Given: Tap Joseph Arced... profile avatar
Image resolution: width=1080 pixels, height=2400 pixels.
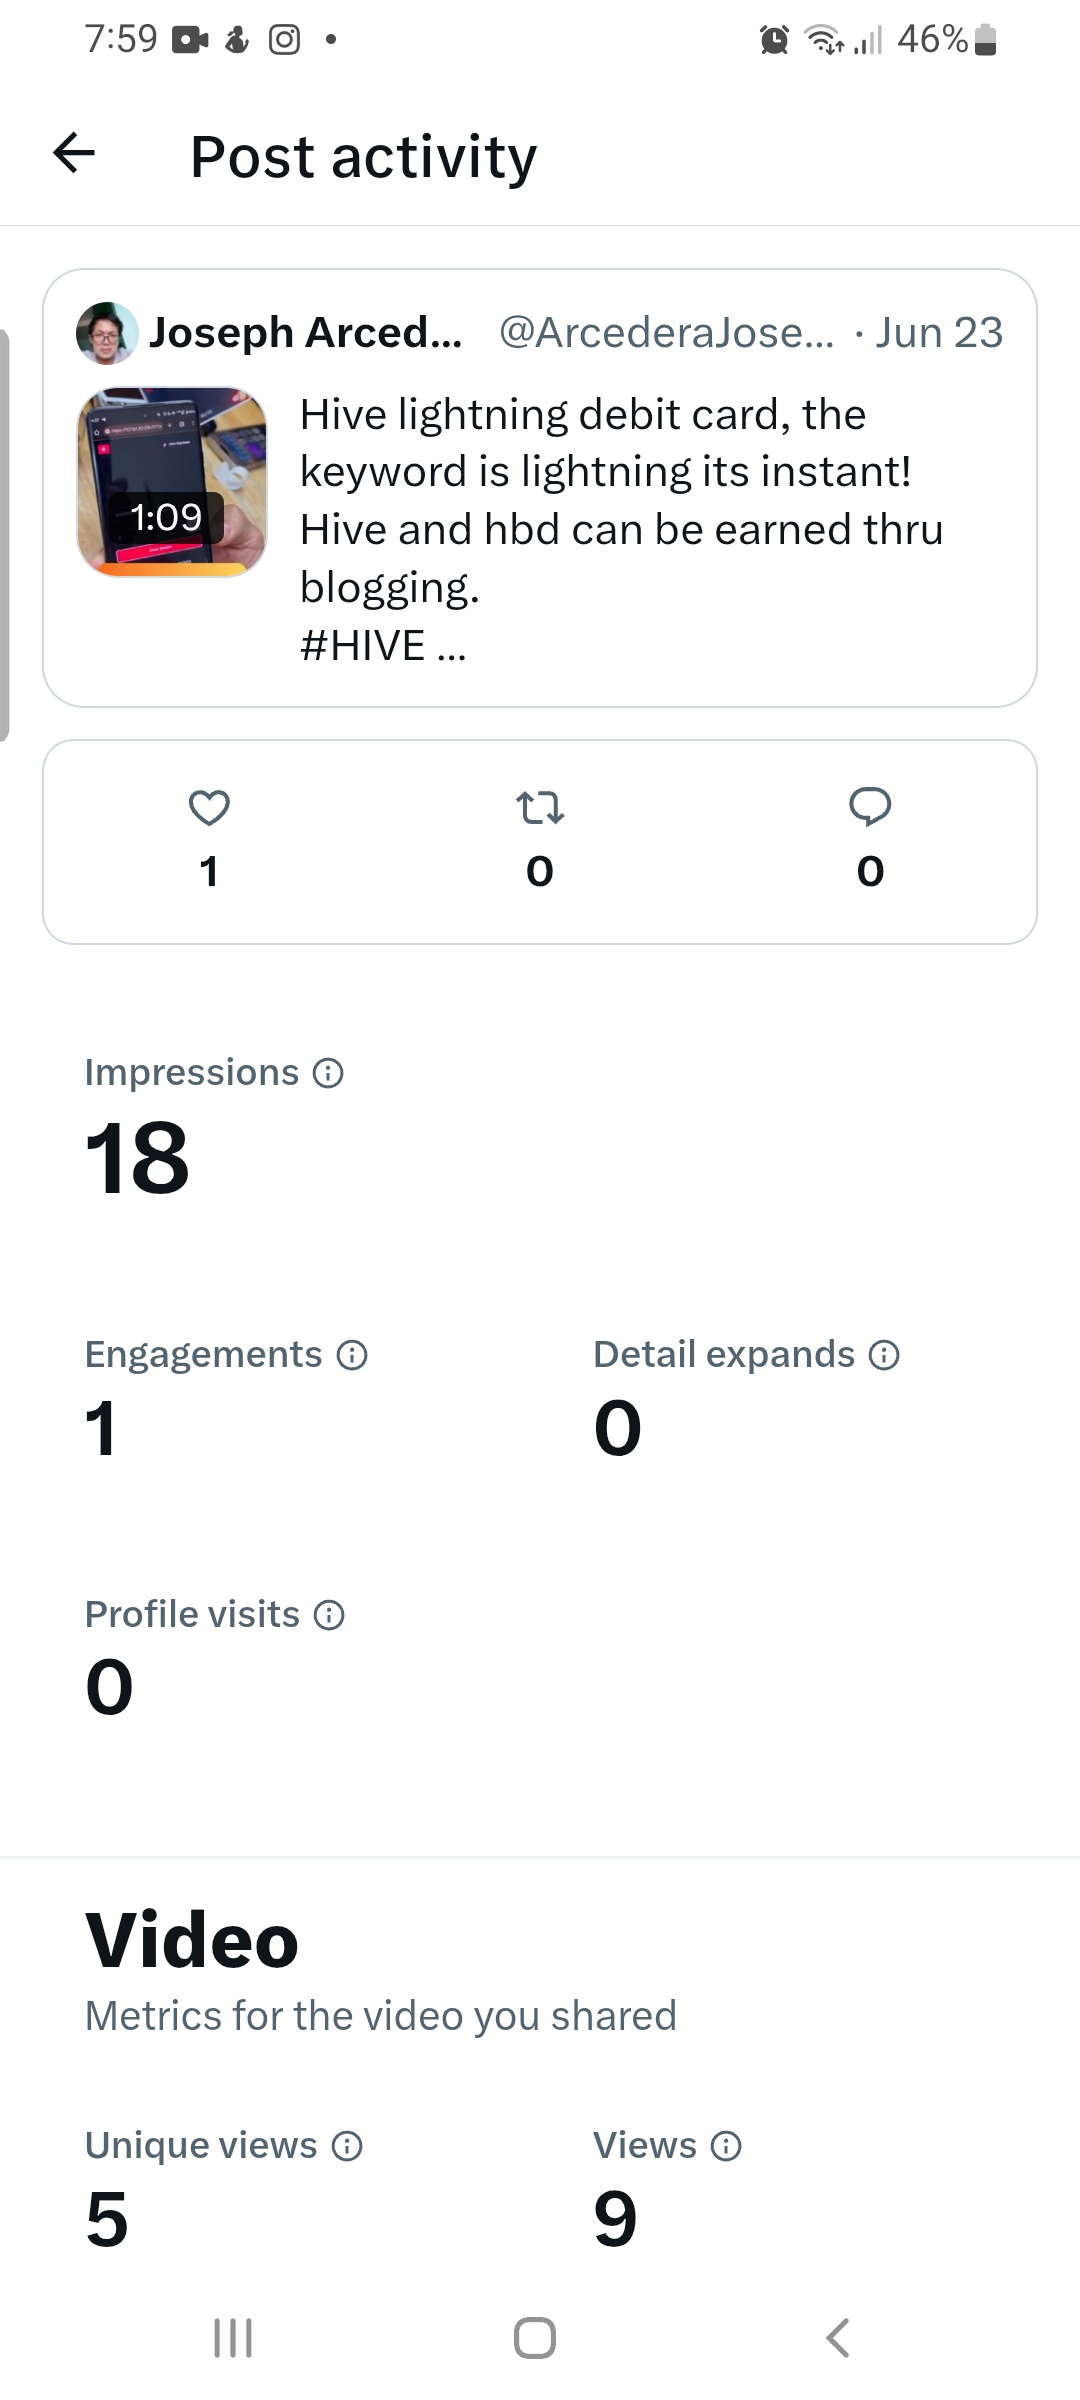Looking at the screenshot, I should (107, 333).
